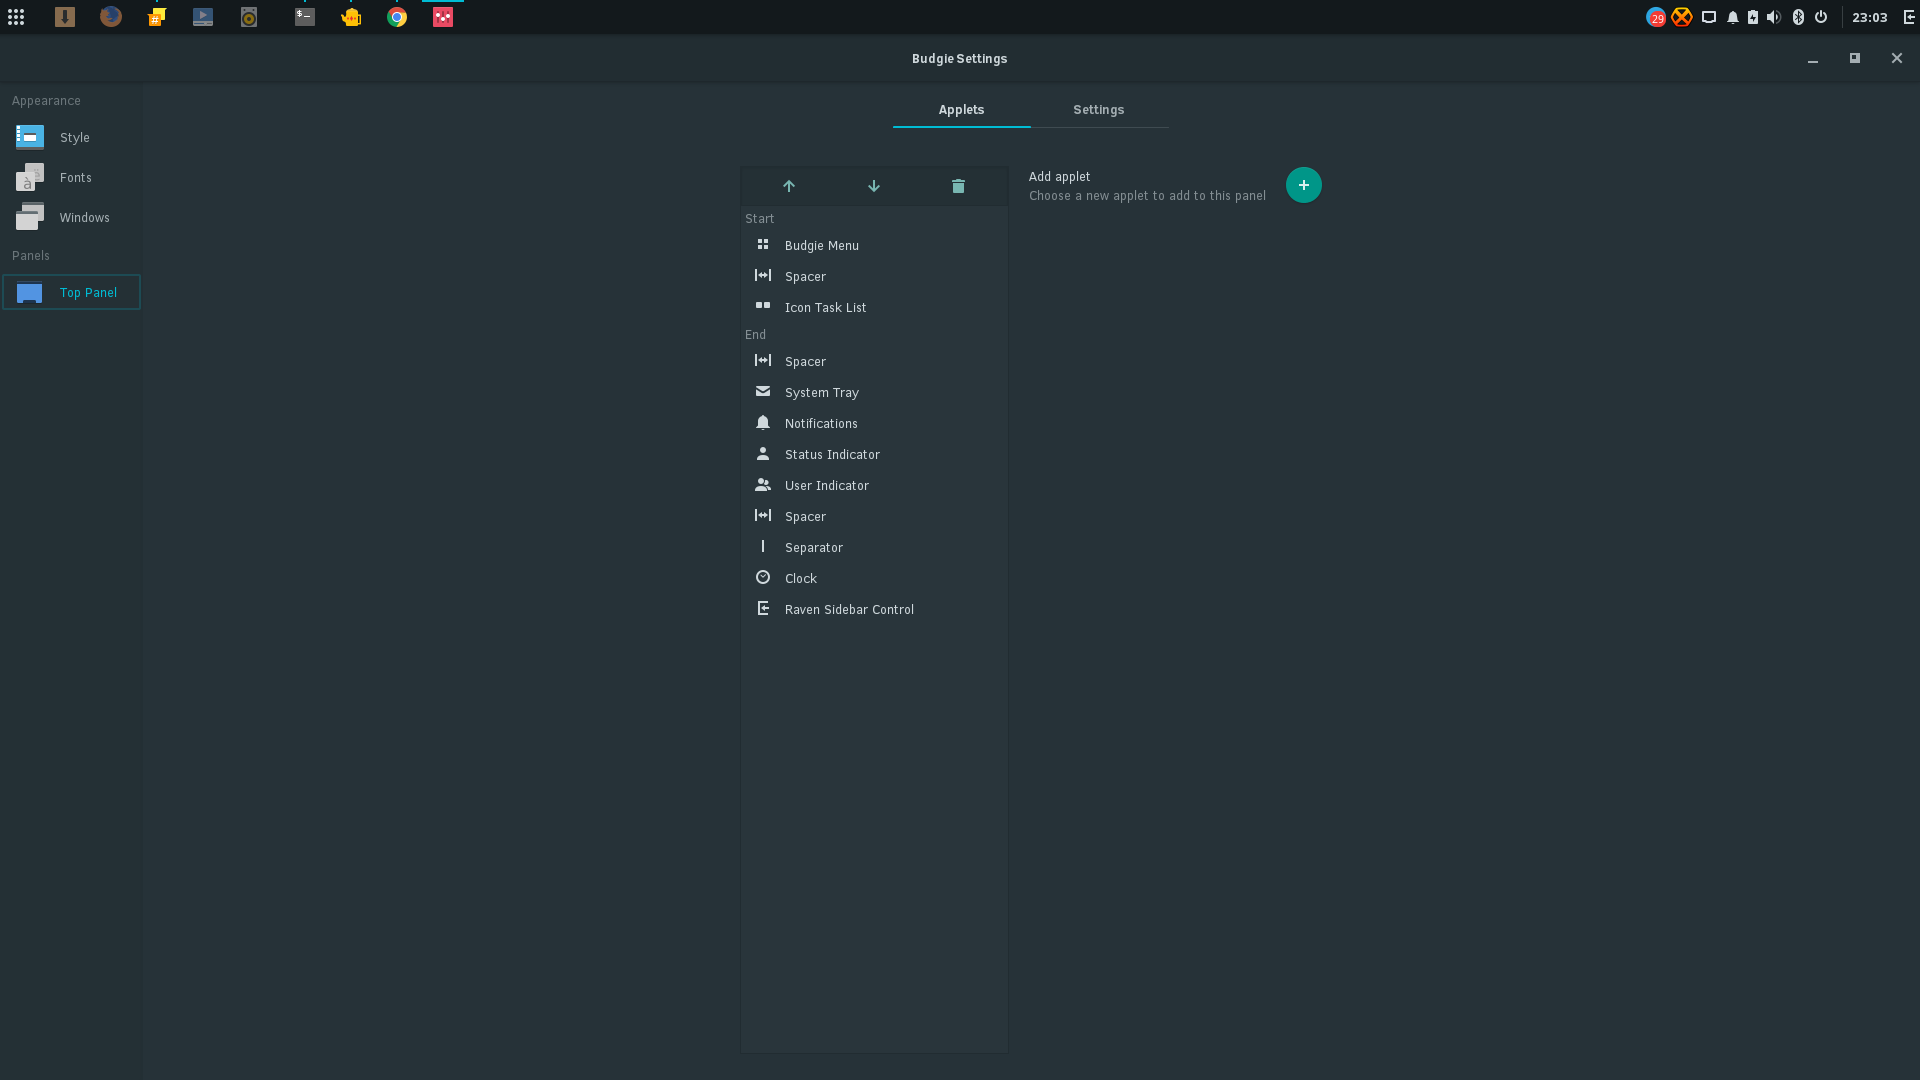Select the Spacer applet above Icon Task List
The width and height of the screenshot is (1920, 1080).
(874, 276)
